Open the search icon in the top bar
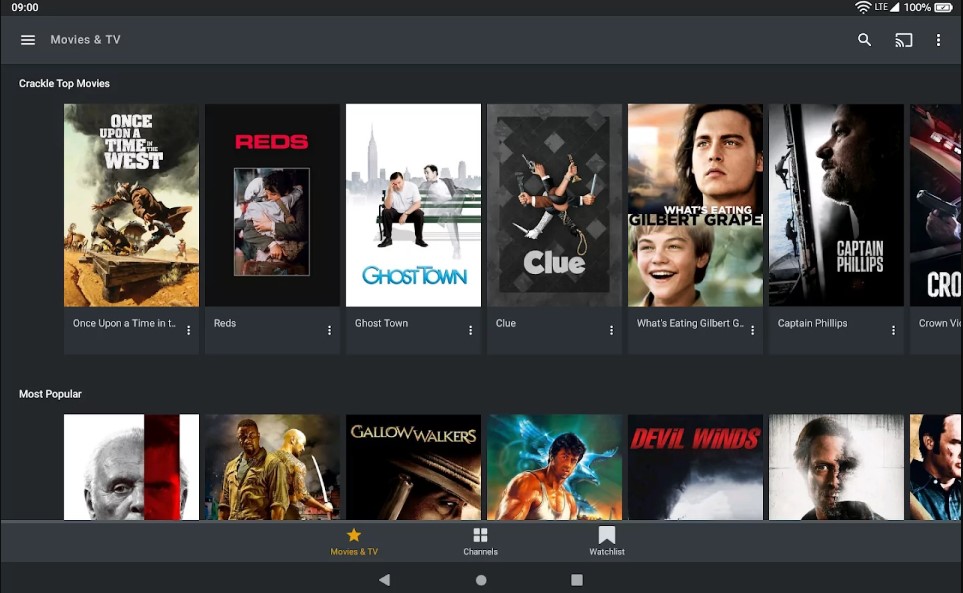This screenshot has height=593, width=963. [864, 40]
